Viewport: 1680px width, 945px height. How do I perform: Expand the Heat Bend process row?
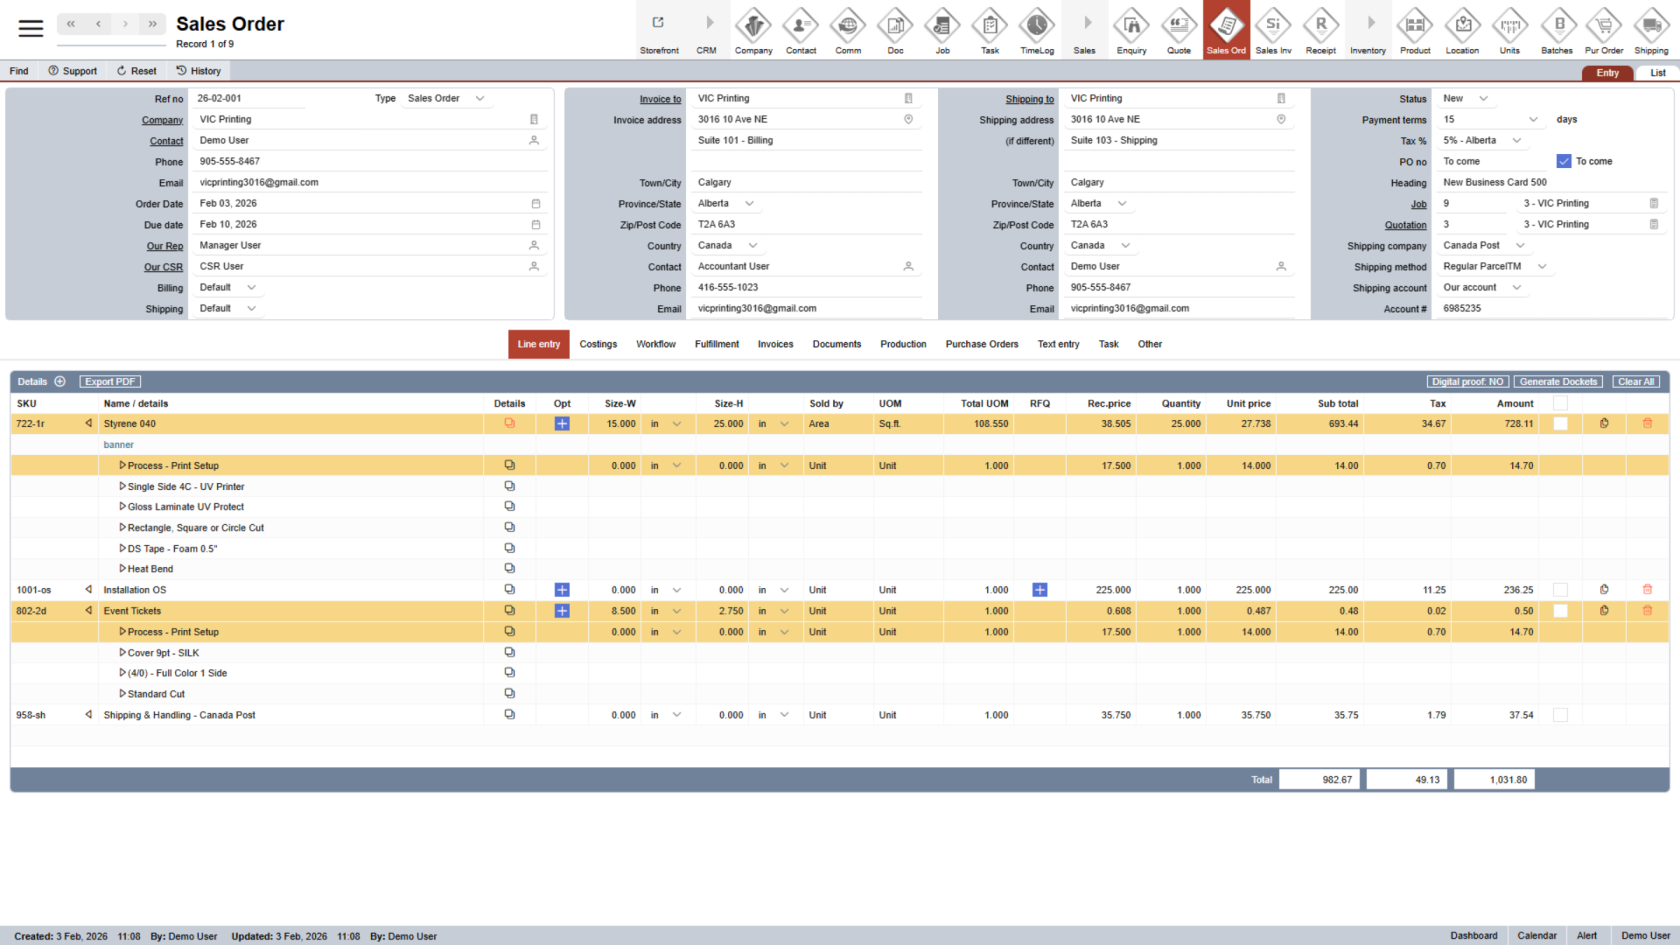pyautogui.click(x=123, y=569)
